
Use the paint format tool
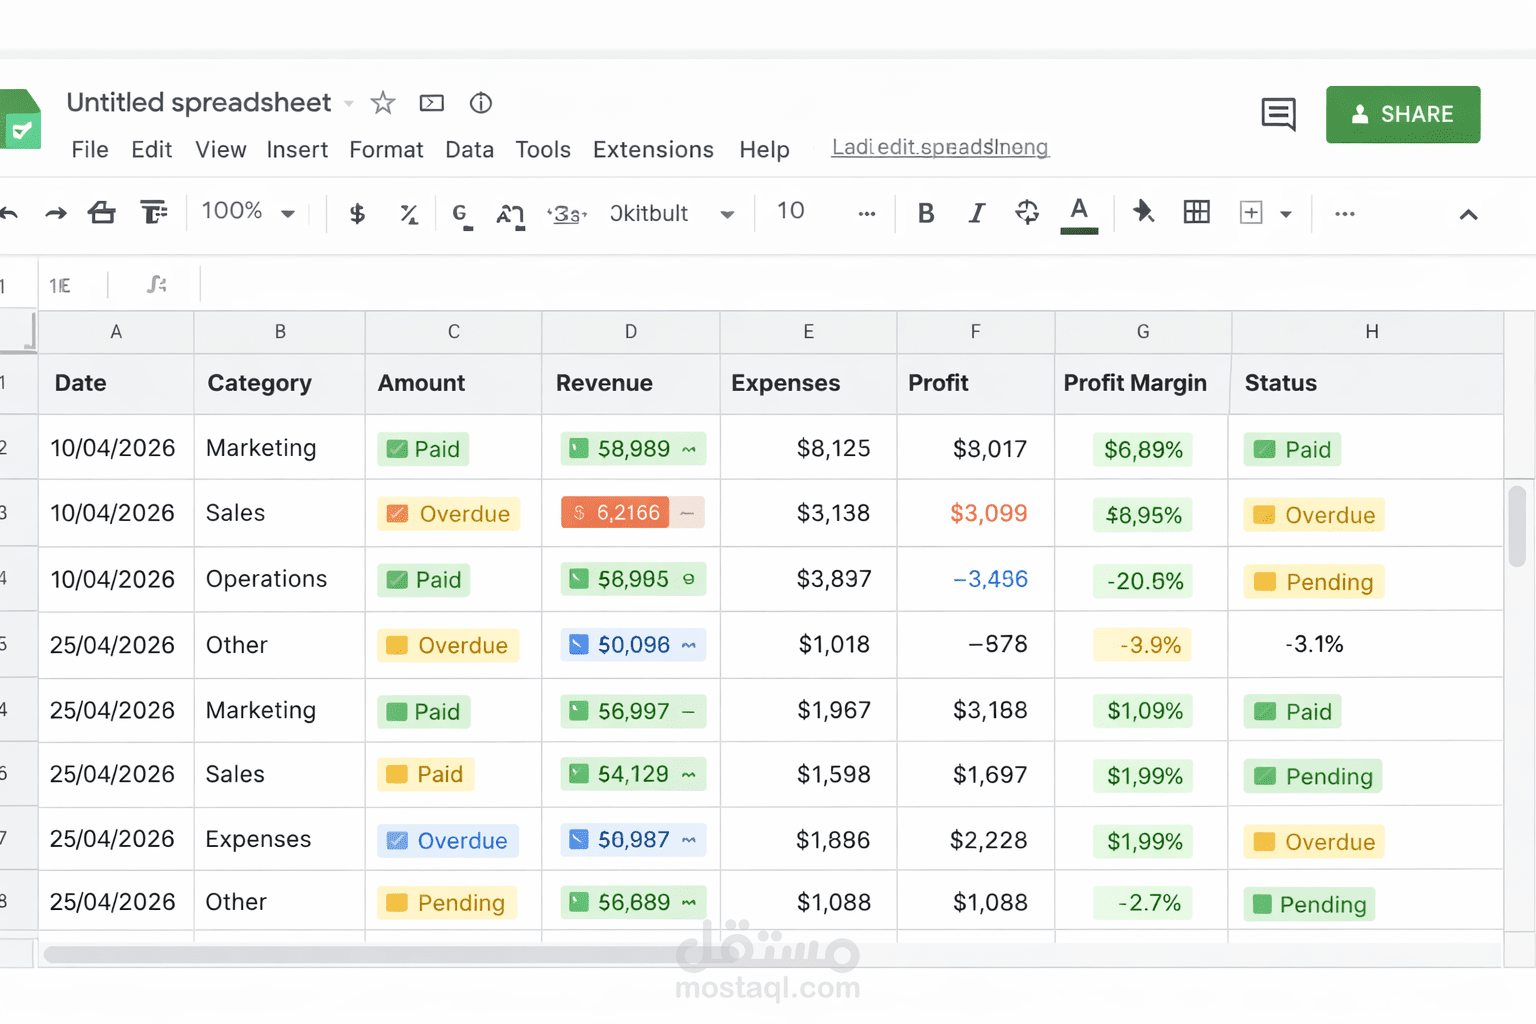[152, 213]
